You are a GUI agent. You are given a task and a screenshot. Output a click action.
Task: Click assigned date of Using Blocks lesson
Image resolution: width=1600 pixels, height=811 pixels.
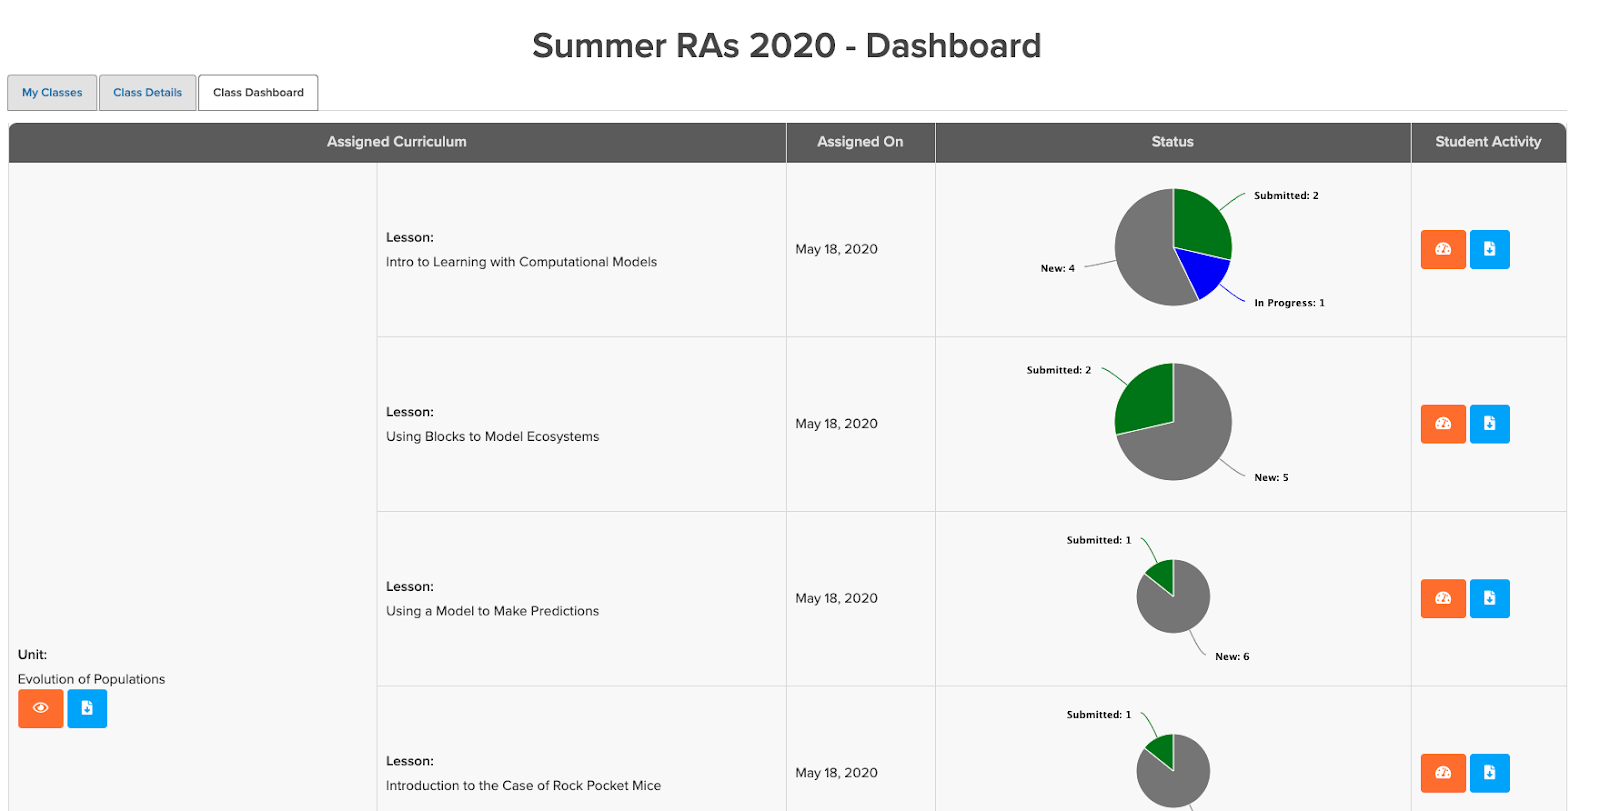pos(836,424)
